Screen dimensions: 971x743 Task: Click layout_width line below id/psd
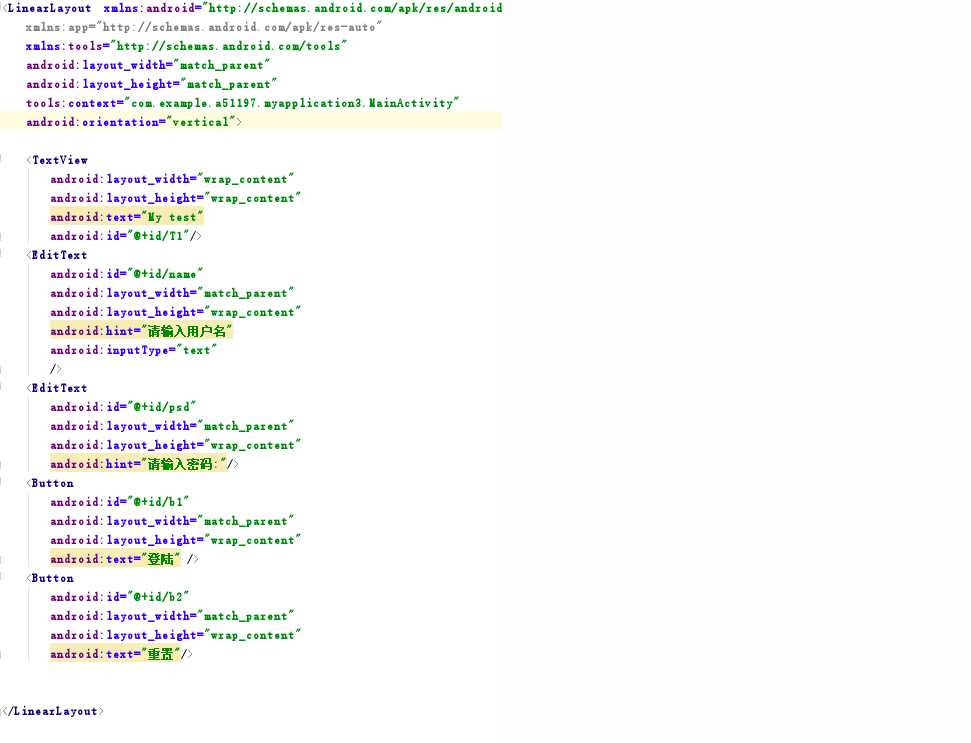pyautogui.click(x=172, y=427)
